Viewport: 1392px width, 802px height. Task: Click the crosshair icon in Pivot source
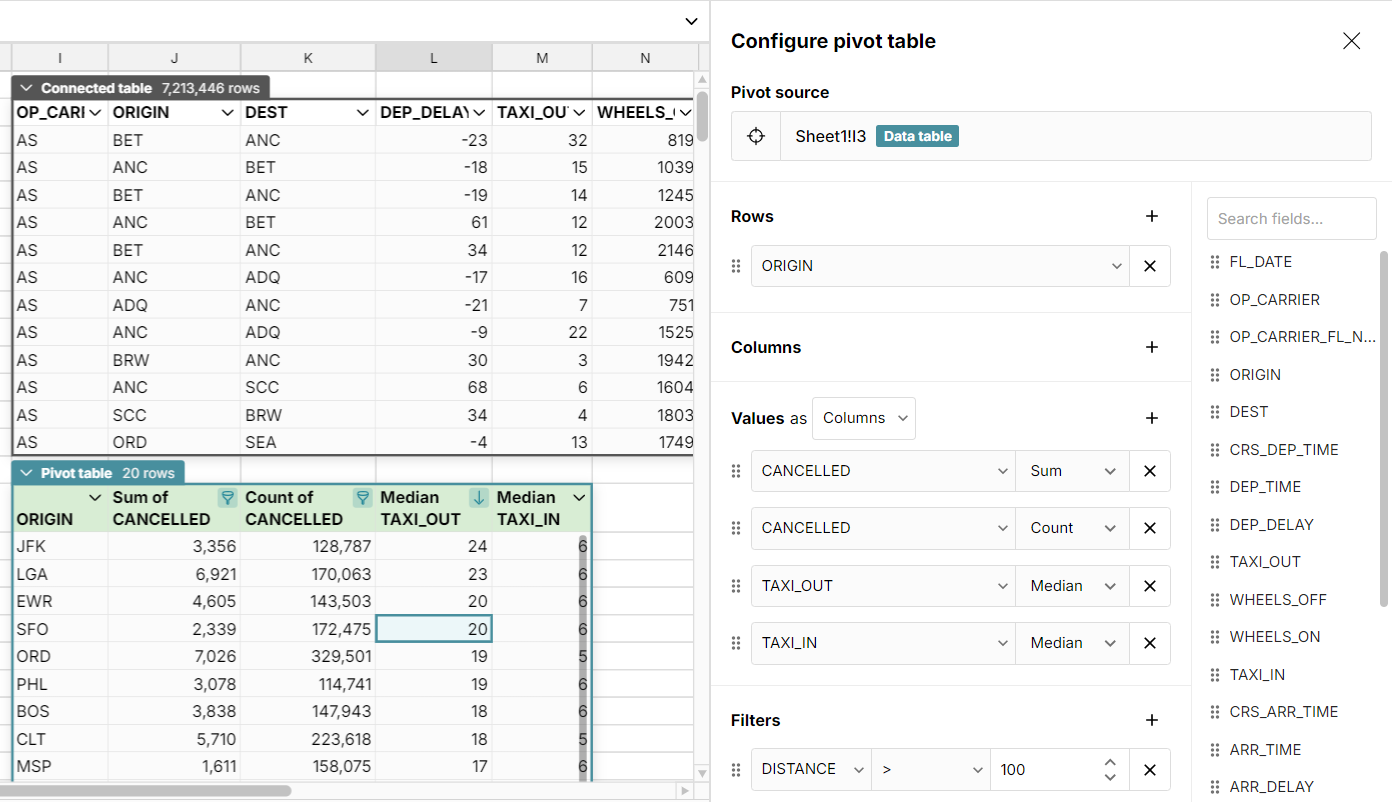click(755, 136)
